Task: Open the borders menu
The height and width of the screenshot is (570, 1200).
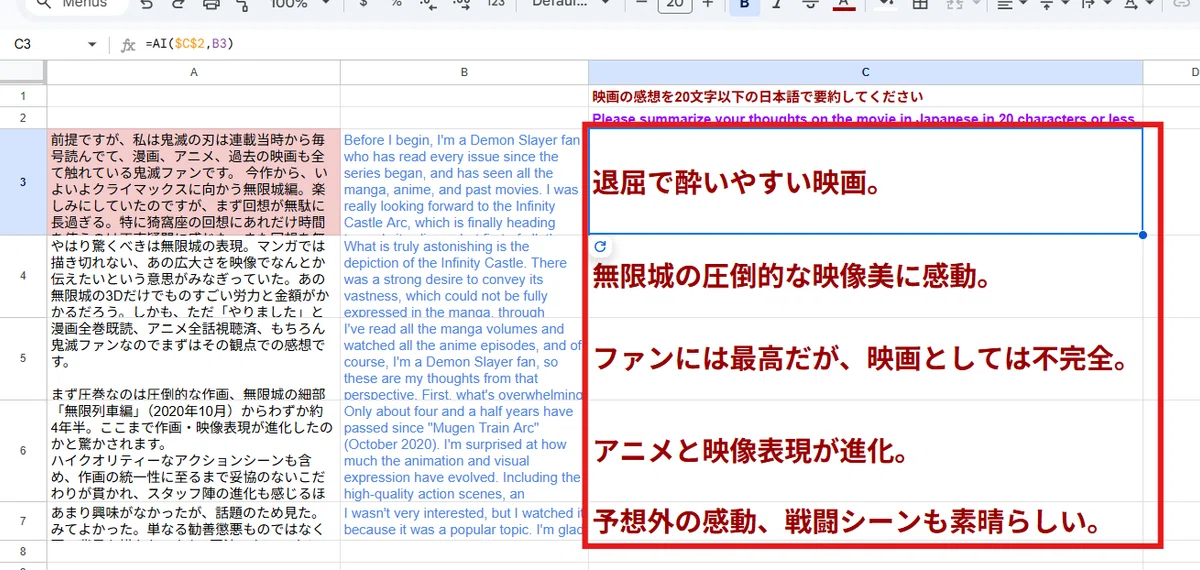Action: pyautogui.click(x=920, y=4)
